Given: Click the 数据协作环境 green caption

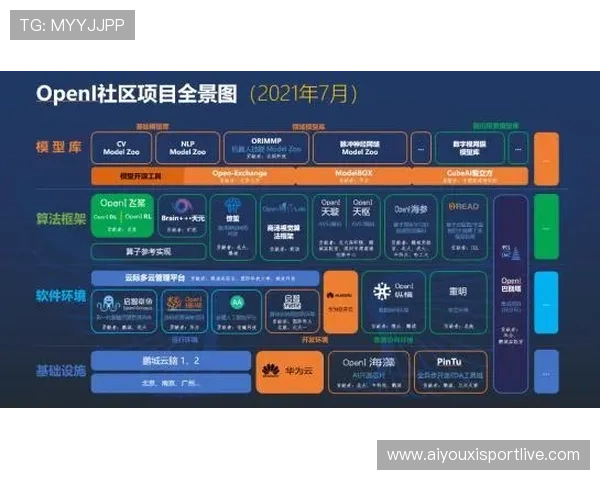Looking at the screenshot, I should coord(393,340).
